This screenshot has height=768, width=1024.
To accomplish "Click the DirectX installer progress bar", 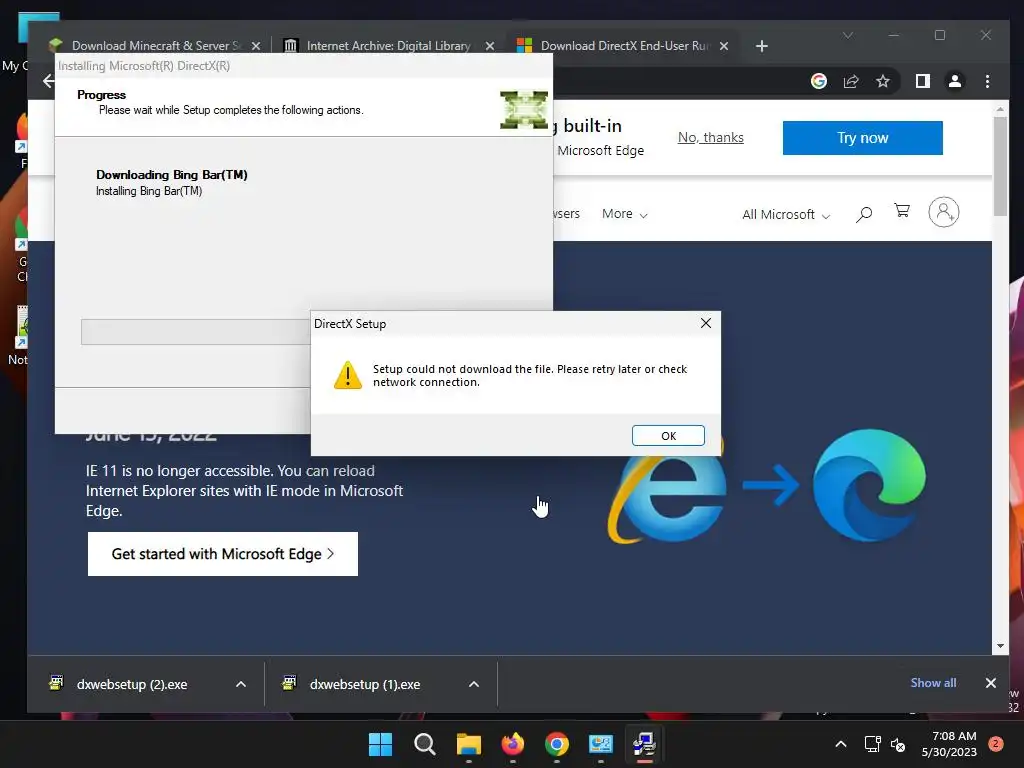I will (196, 332).
